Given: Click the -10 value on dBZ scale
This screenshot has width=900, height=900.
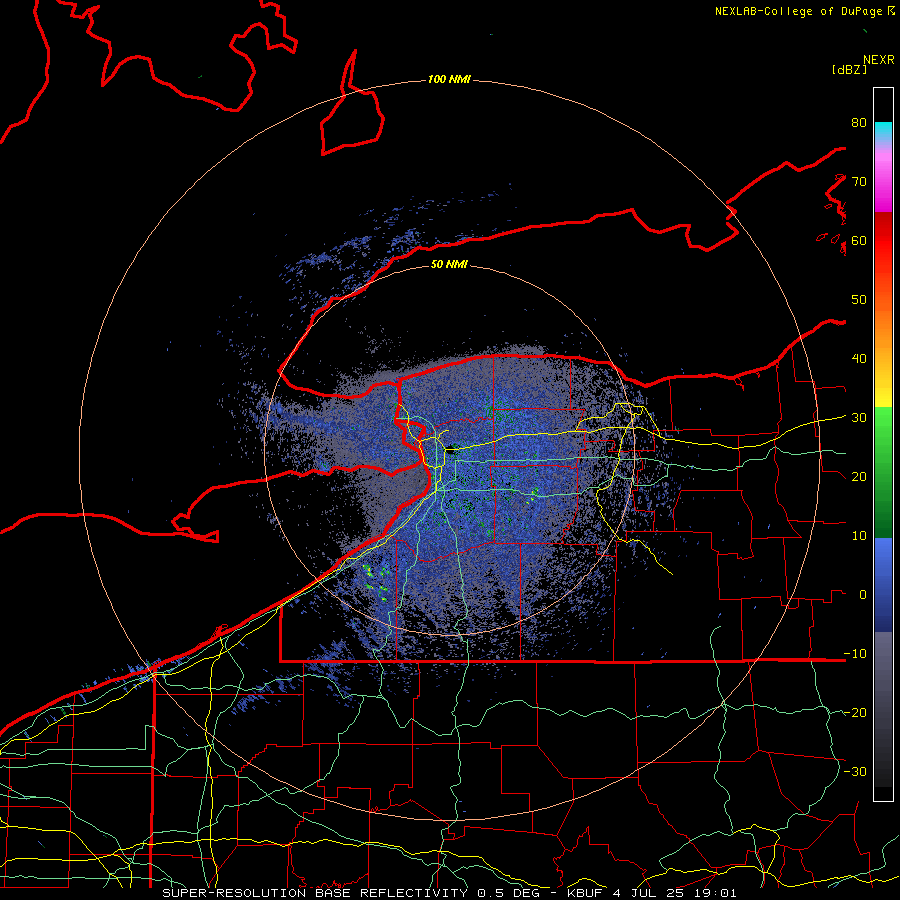Looking at the screenshot, I should [855, 654].
